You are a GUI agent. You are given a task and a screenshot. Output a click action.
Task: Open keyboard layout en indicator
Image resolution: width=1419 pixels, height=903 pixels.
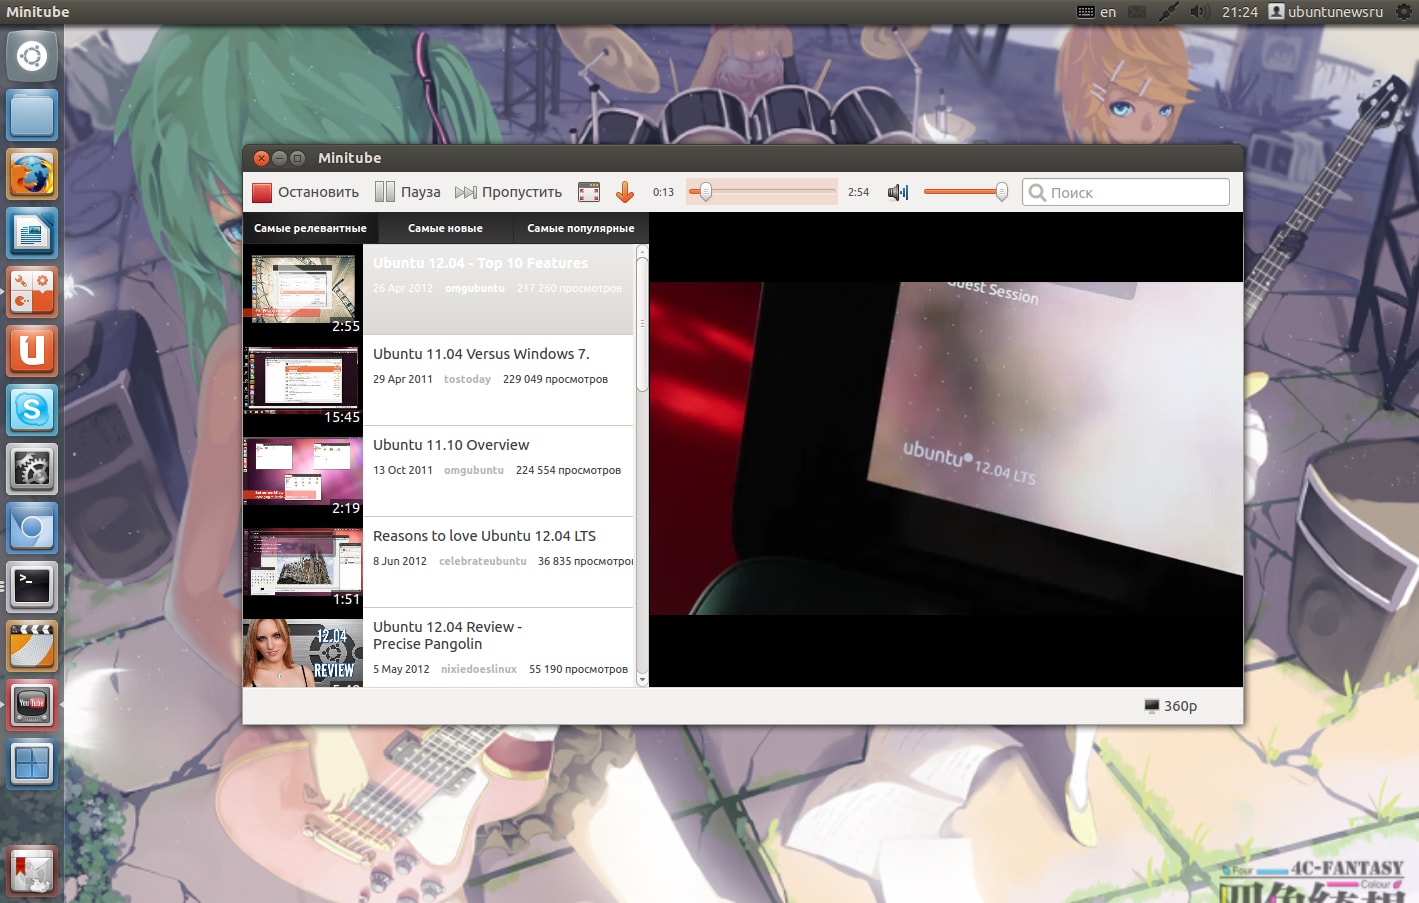1097,12
